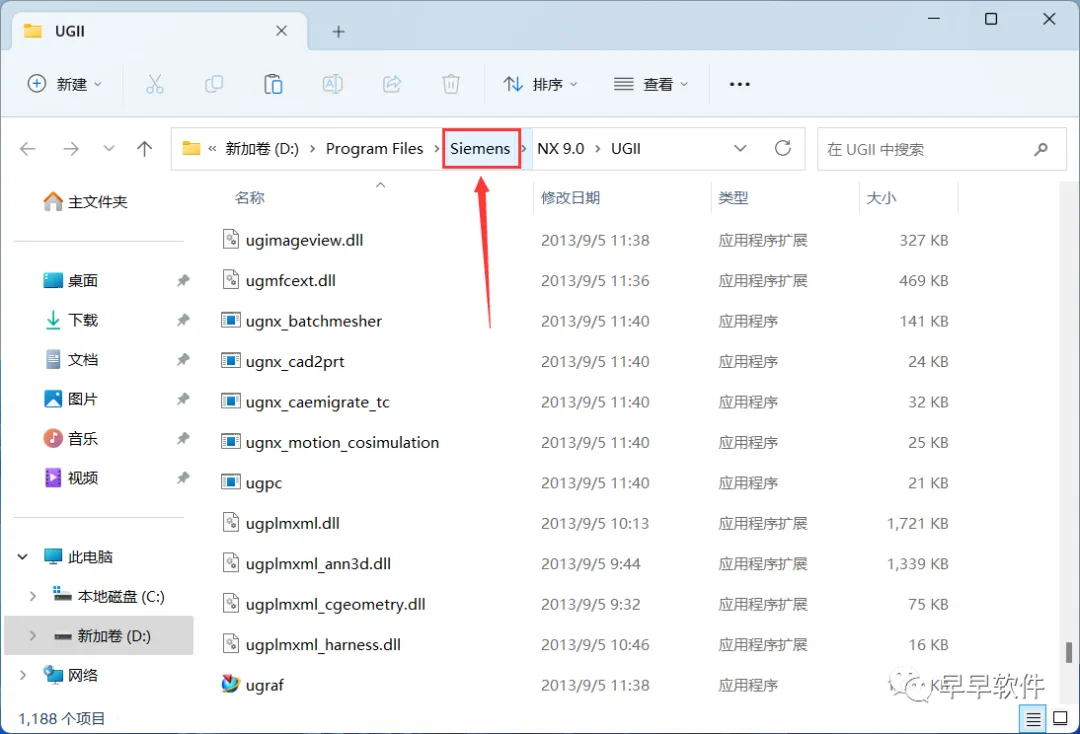Image resolution: width=1080 pixels, height=734 pixels.
Task: Open 查看 view dropdown
Action: pos(651,84)
